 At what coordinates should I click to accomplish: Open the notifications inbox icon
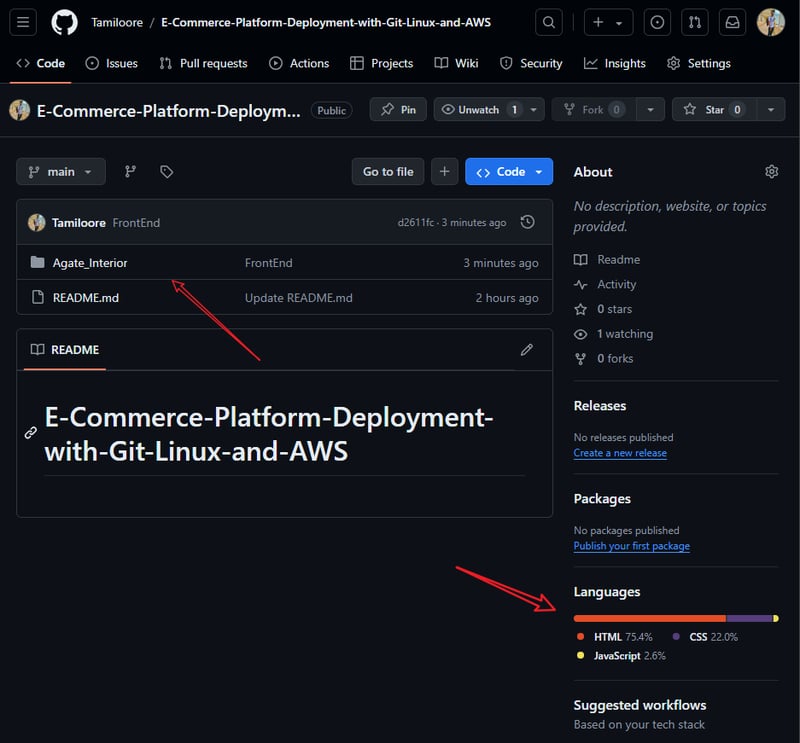tap(732, 22)
